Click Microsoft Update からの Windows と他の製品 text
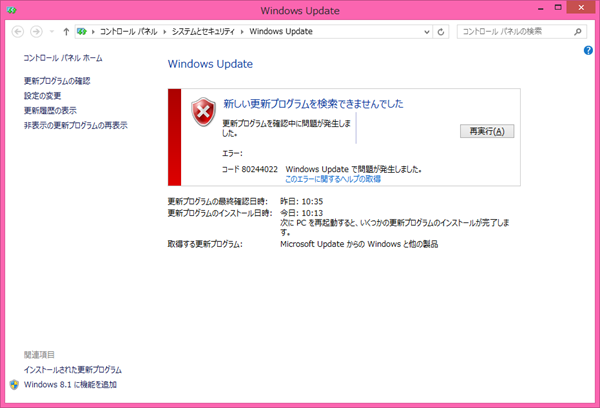 click(x=359, y=244)
